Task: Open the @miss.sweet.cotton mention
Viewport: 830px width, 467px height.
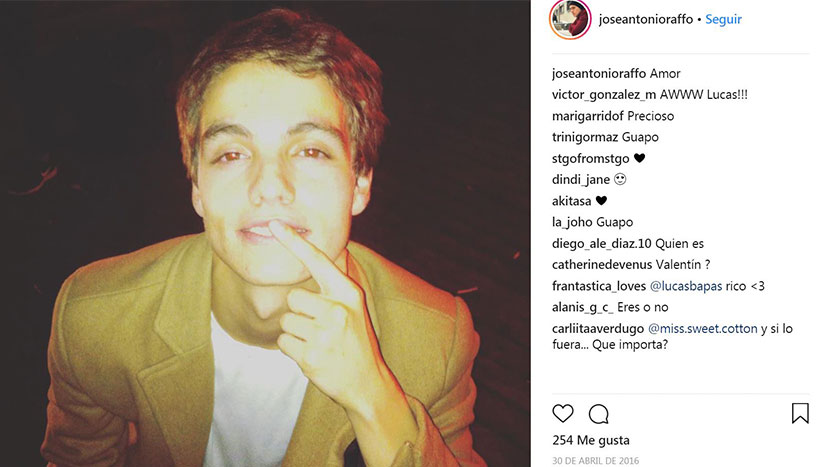Action: point(702,328)
